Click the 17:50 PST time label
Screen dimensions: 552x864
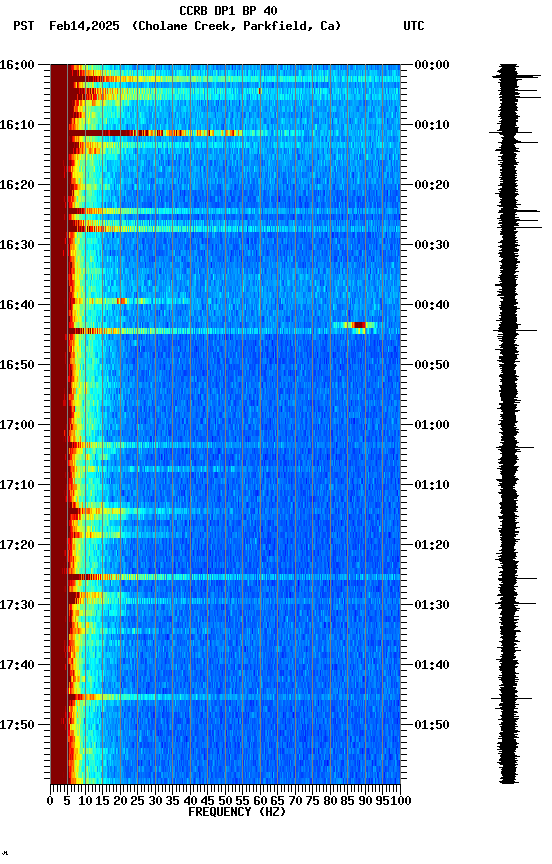[17, 725]
